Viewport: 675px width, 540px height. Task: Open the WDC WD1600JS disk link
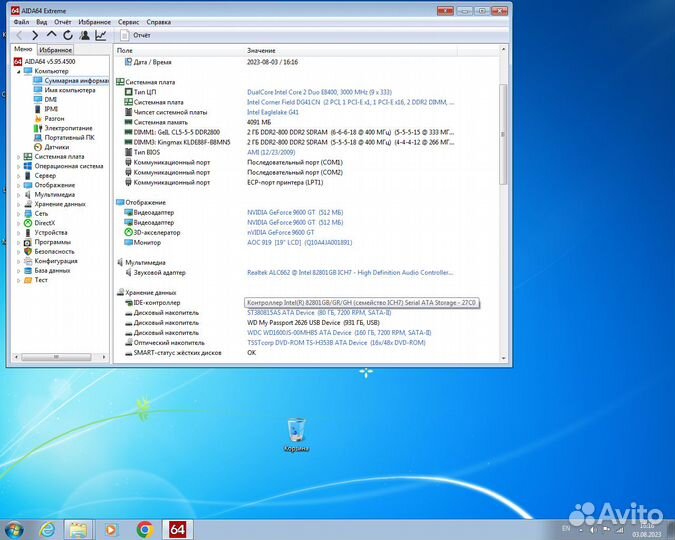point(339,332)
